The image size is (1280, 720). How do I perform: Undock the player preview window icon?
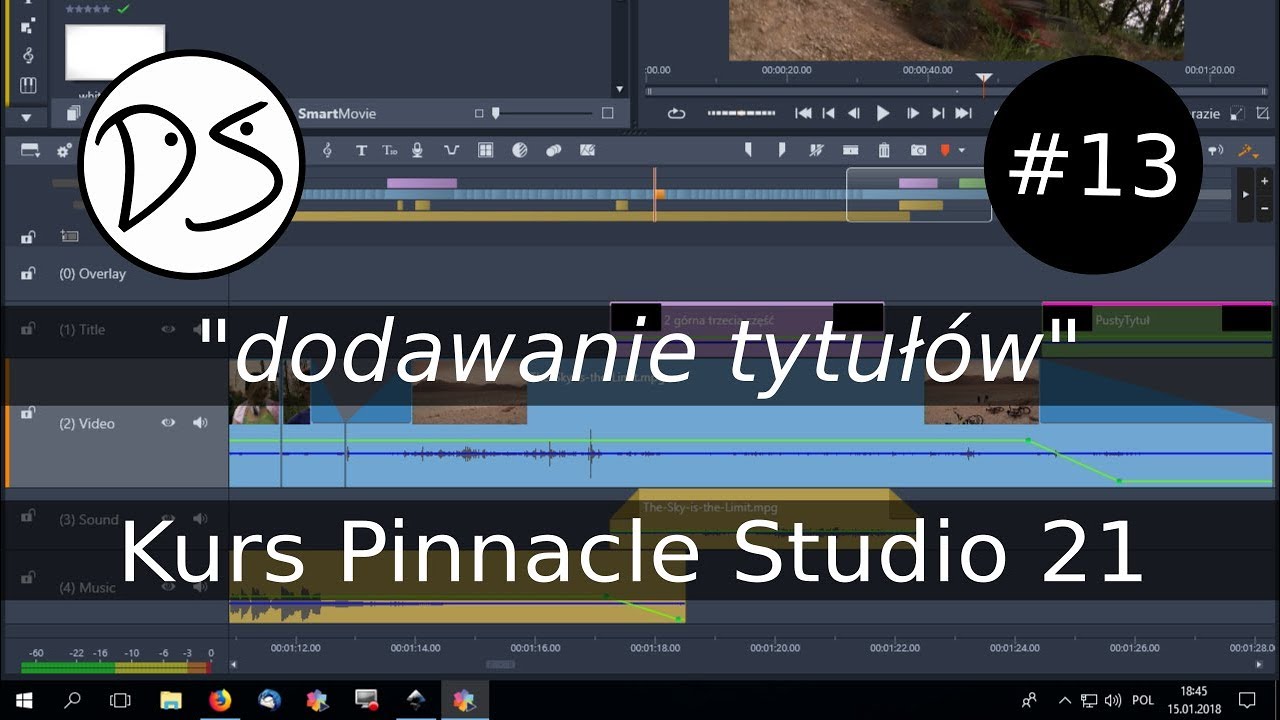click(x=1237, y=114)
